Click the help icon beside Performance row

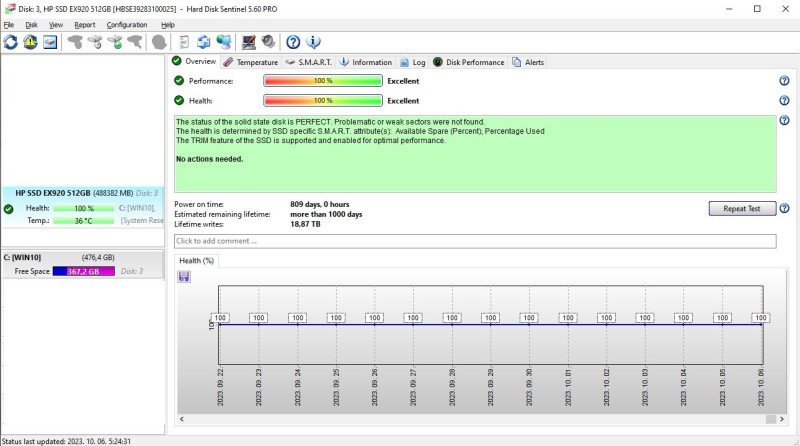point(784,81)
